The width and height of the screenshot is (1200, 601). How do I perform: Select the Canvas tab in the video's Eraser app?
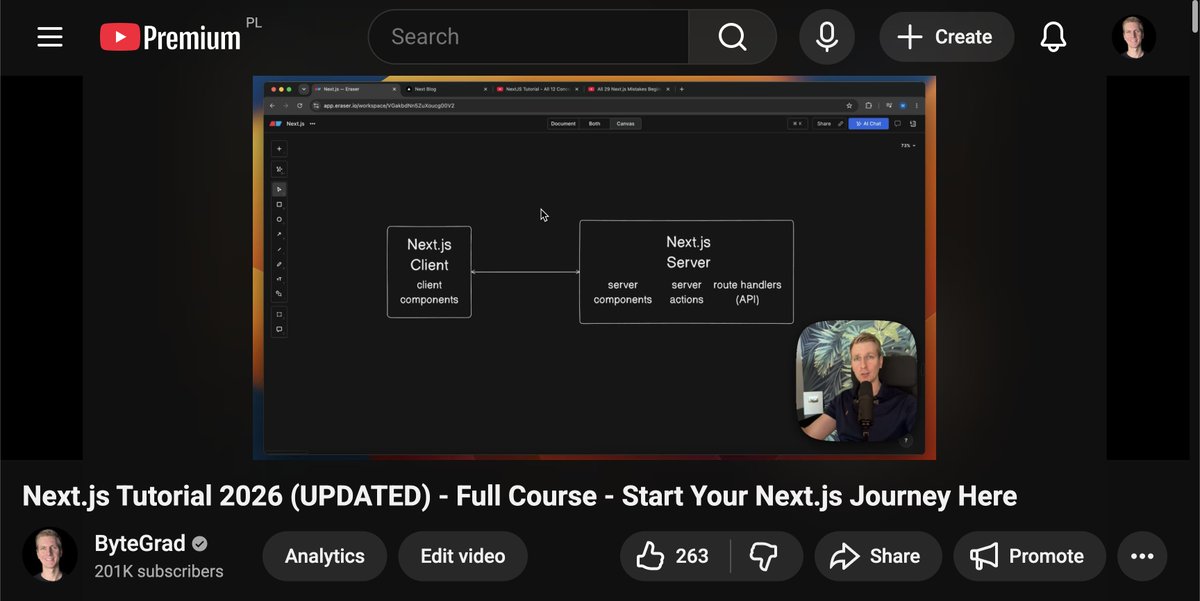(625, 124)
